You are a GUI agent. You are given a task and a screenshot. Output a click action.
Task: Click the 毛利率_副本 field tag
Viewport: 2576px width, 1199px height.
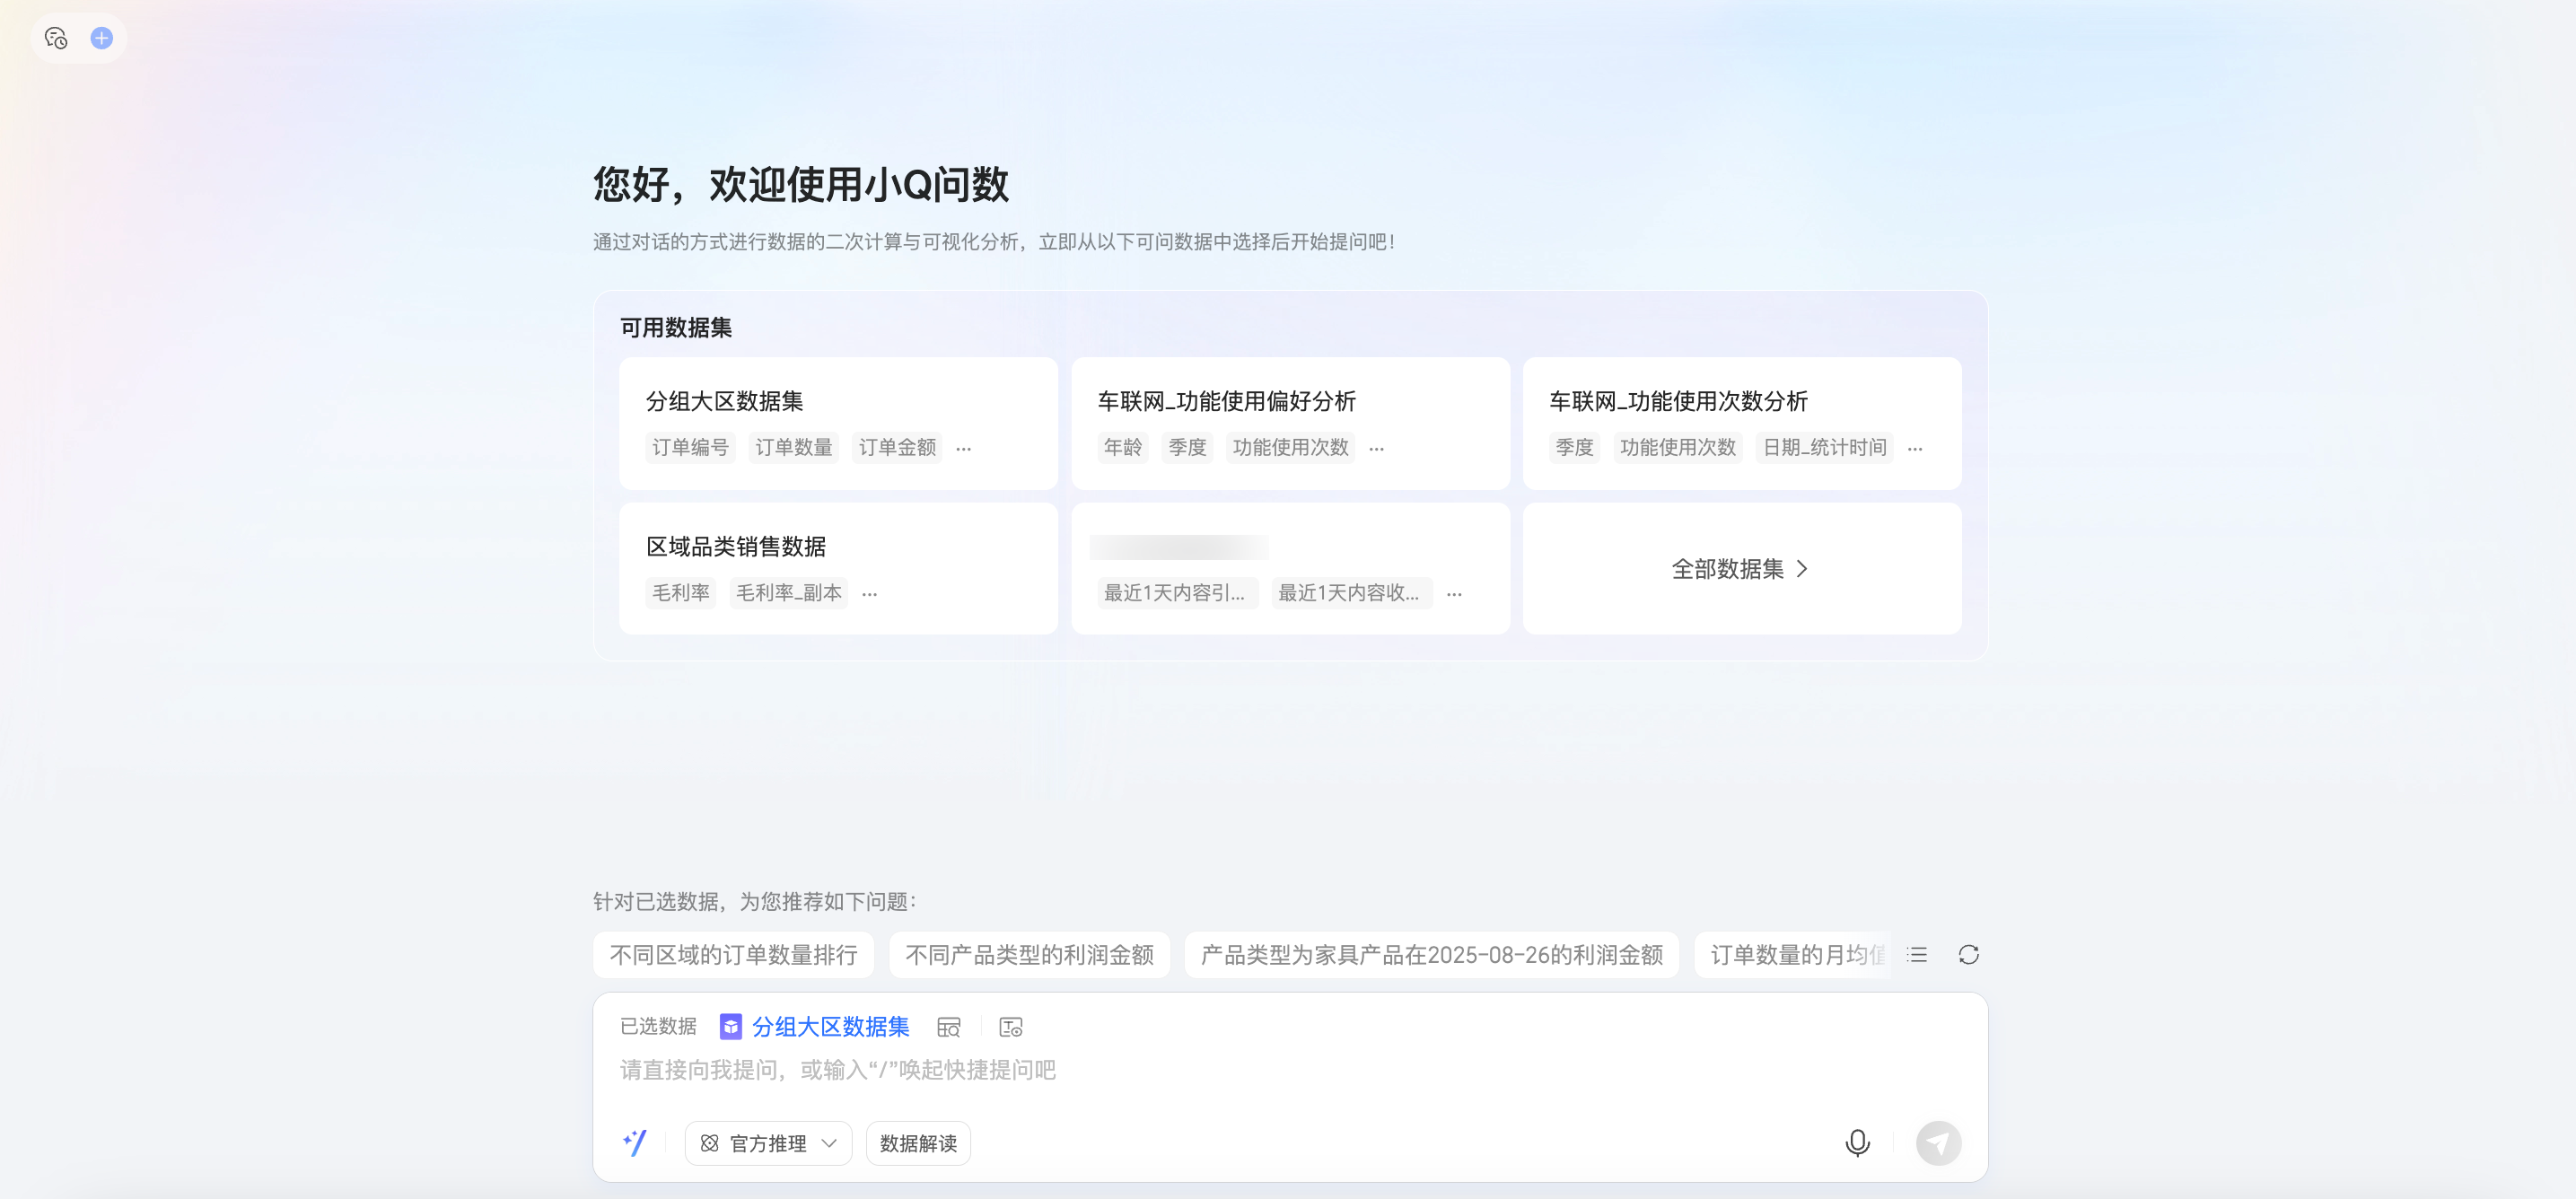coord(788,593)
